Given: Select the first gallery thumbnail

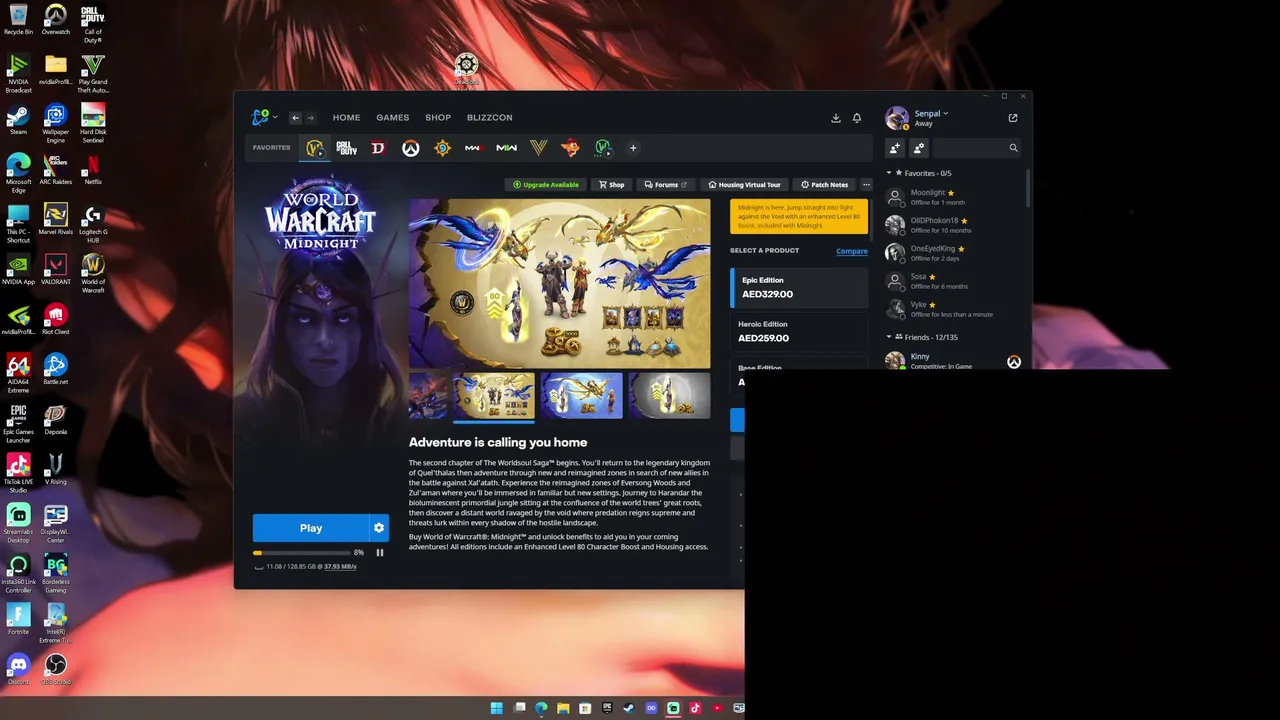Looking at the screenshot, I should [x=428, y=395].
